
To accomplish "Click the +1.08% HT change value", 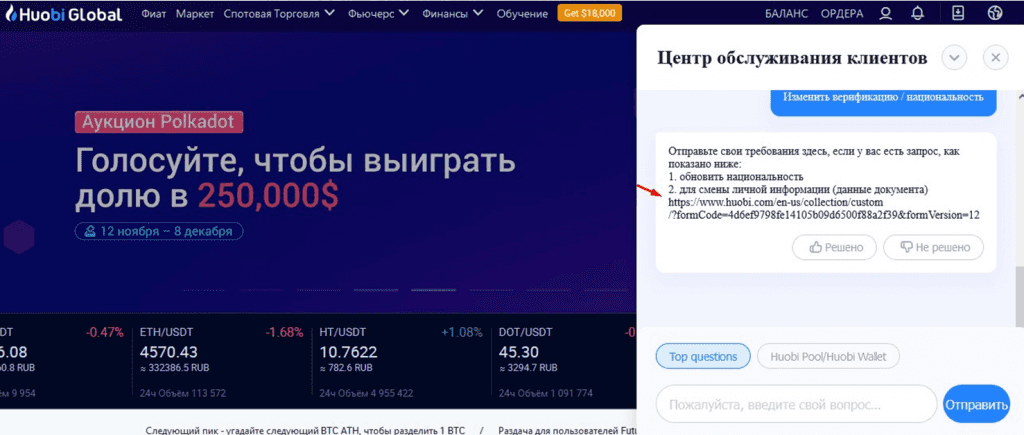I will [x=462, y=332].
